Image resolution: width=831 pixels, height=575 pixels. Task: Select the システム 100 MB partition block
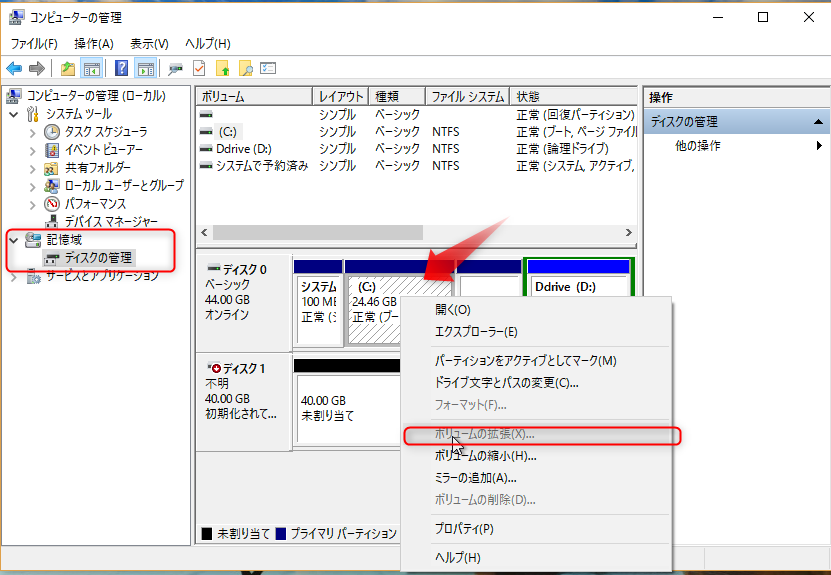318,302
